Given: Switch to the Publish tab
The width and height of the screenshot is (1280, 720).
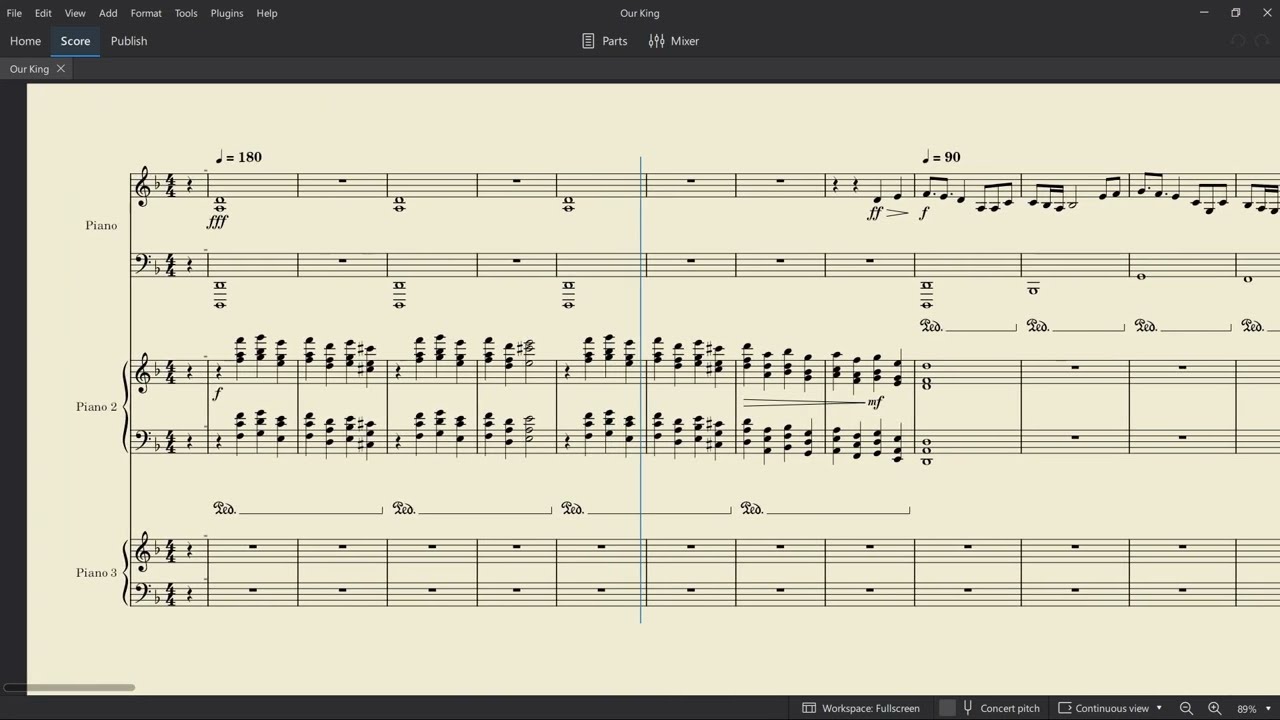Looking at the screenshot, I should [x=129, y=41].
